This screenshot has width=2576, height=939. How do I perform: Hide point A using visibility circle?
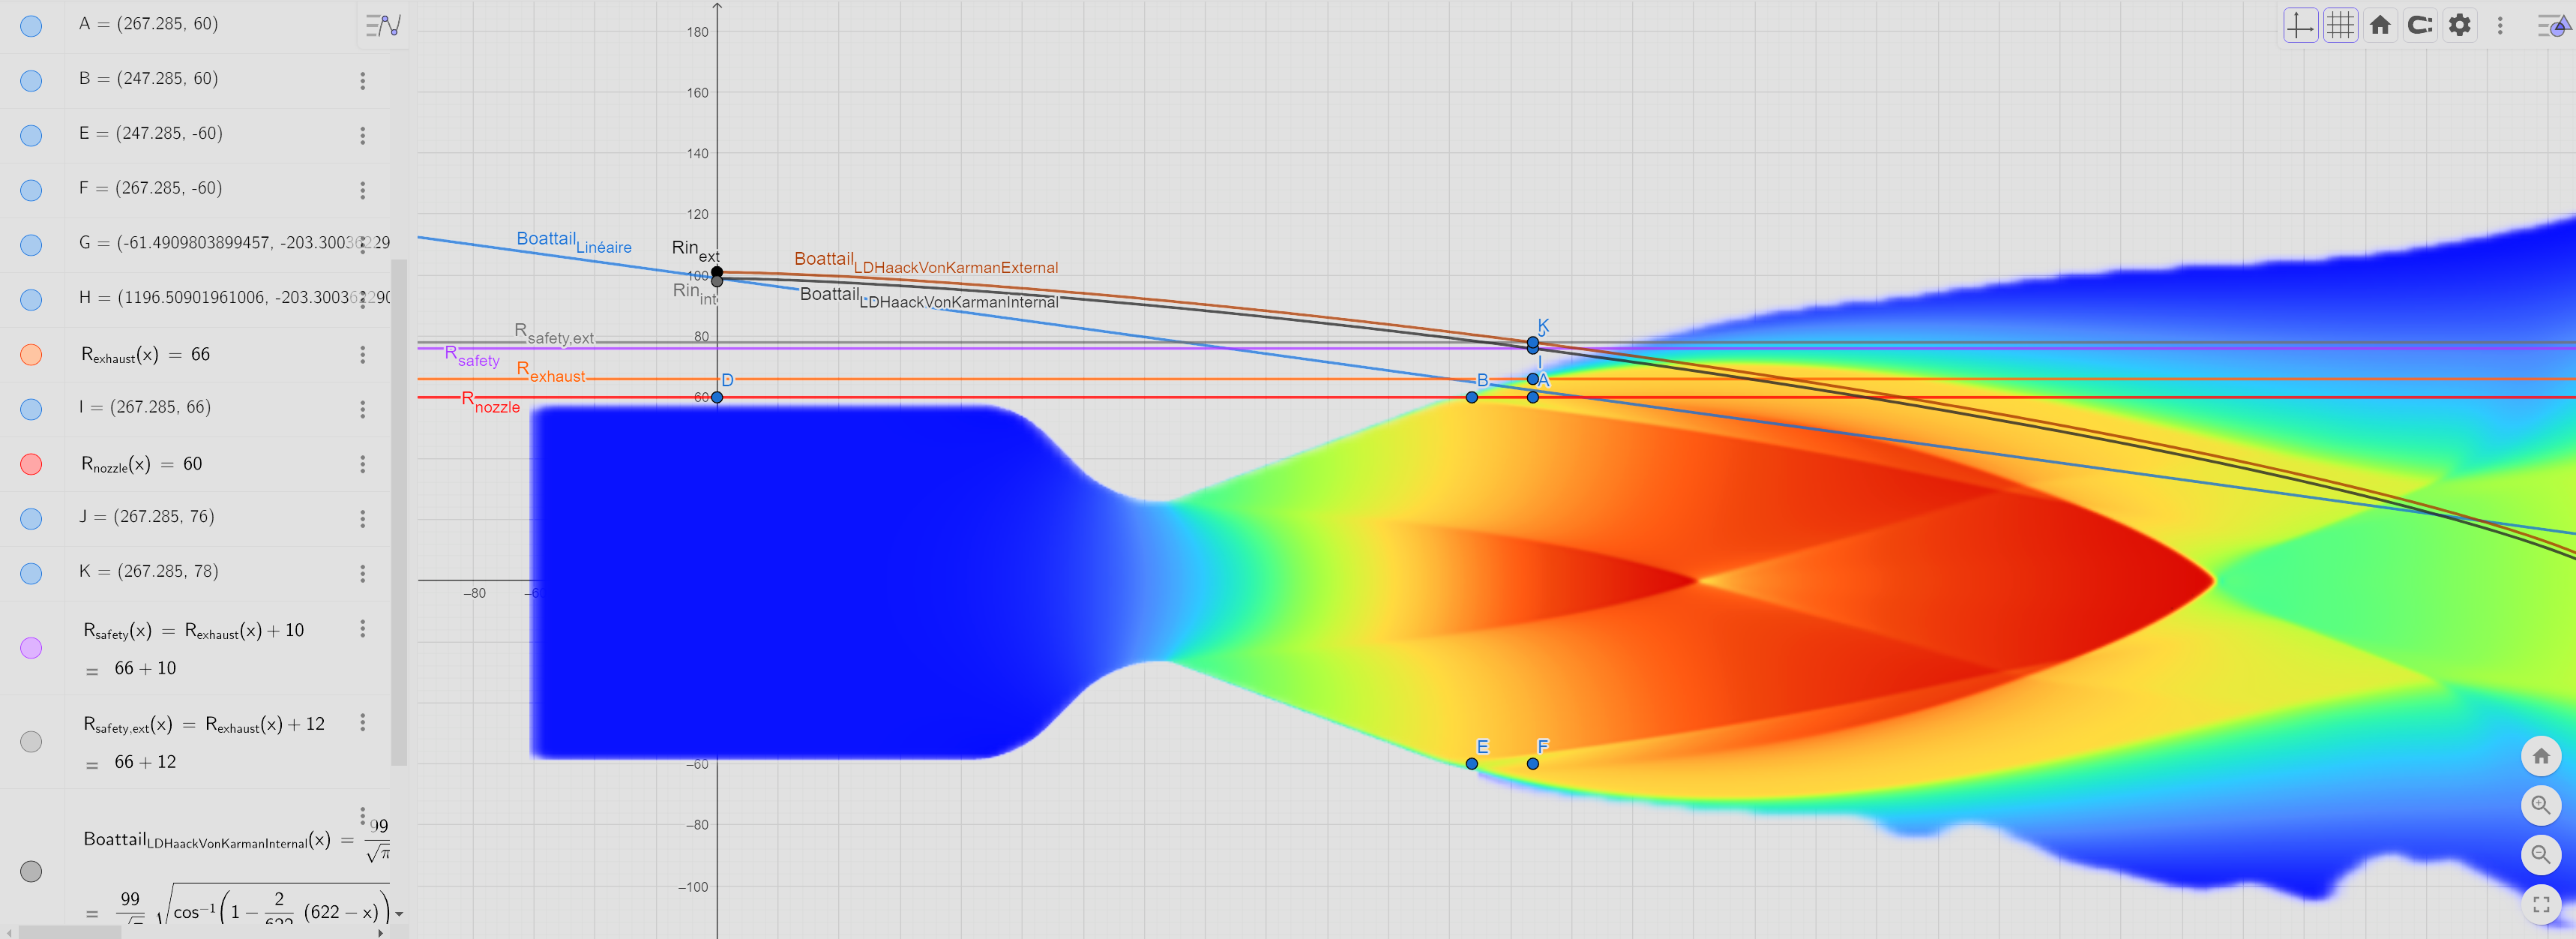31,26
